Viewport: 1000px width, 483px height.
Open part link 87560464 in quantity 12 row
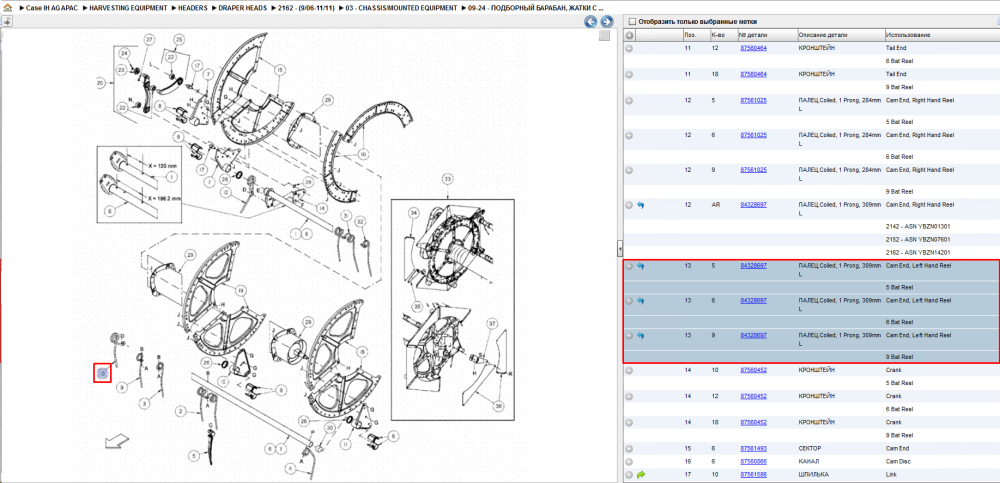point(753,48)
